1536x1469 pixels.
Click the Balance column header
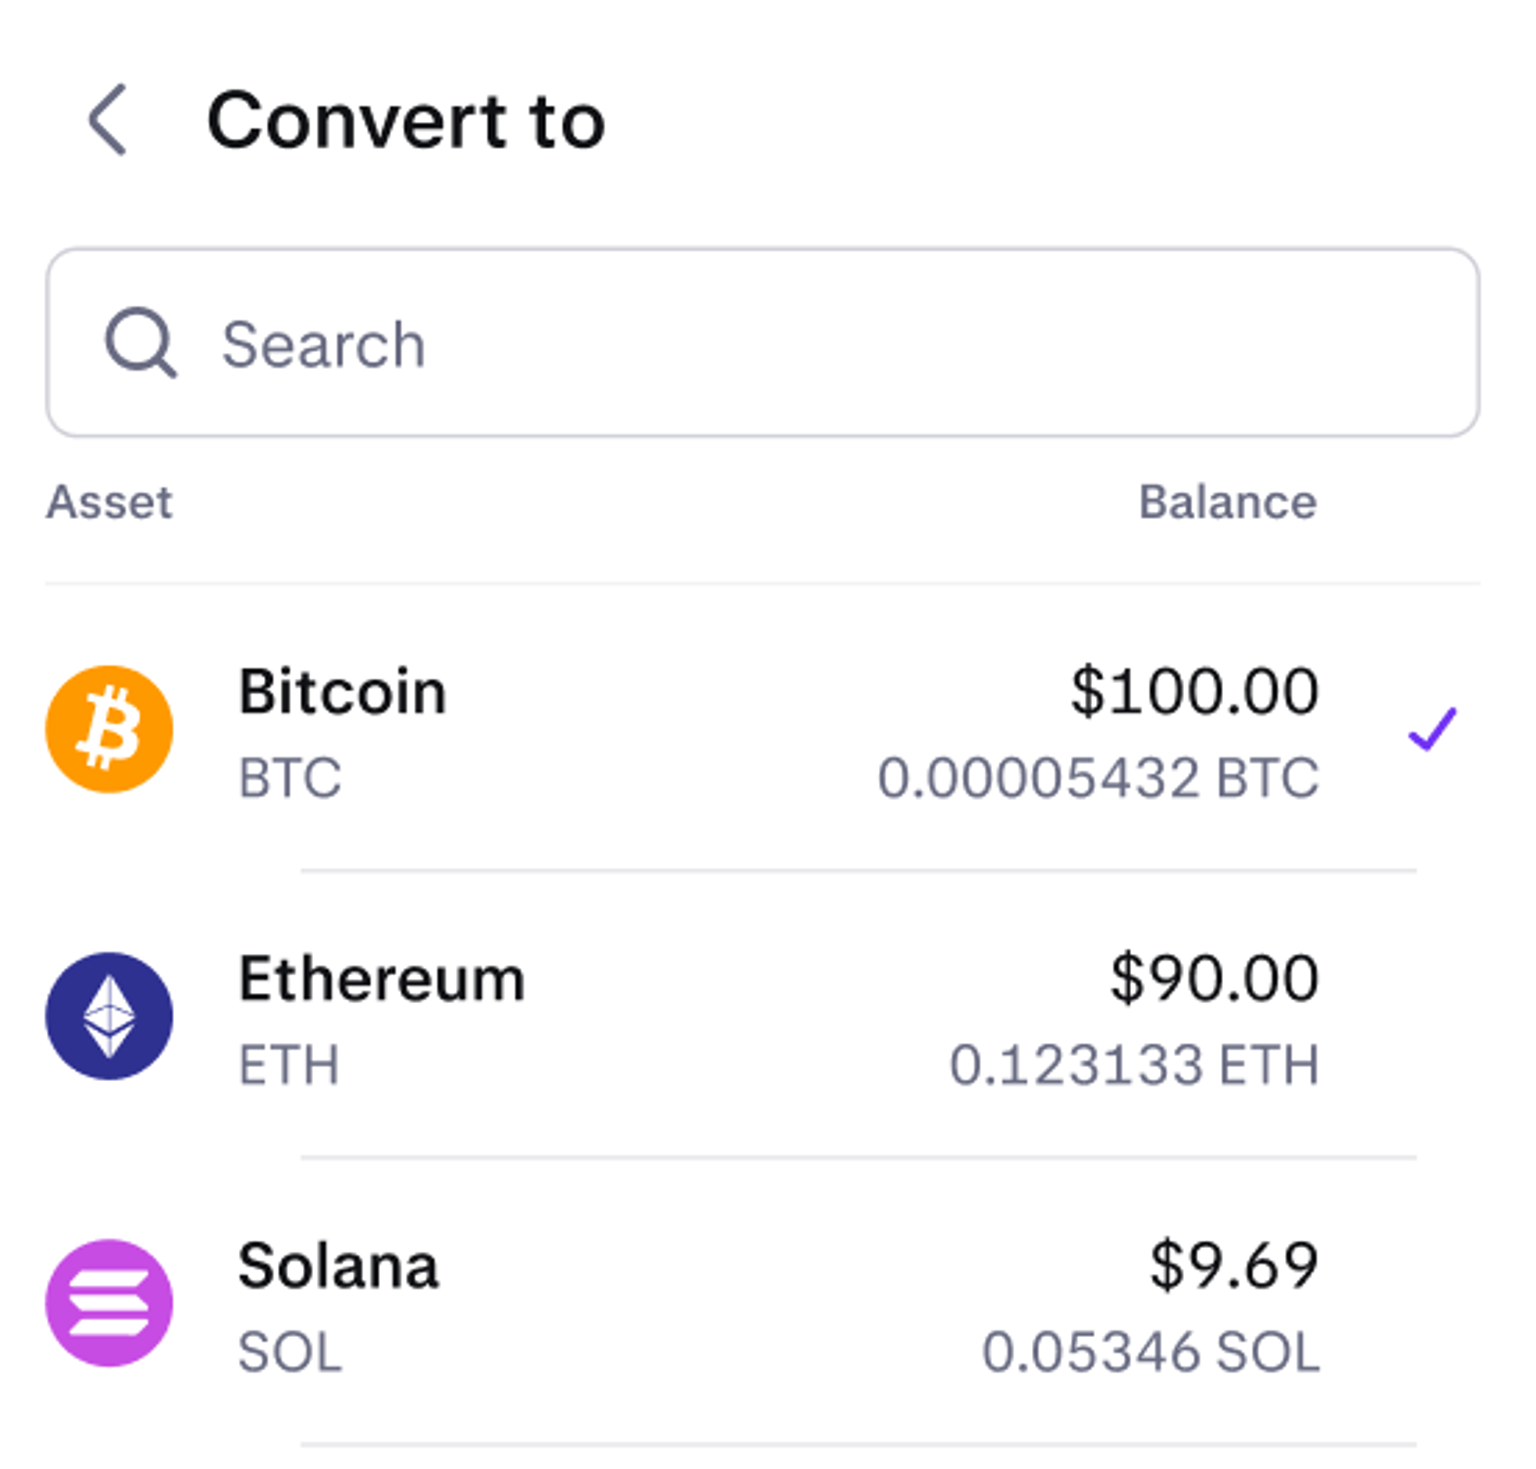[x=1227, y=502]
